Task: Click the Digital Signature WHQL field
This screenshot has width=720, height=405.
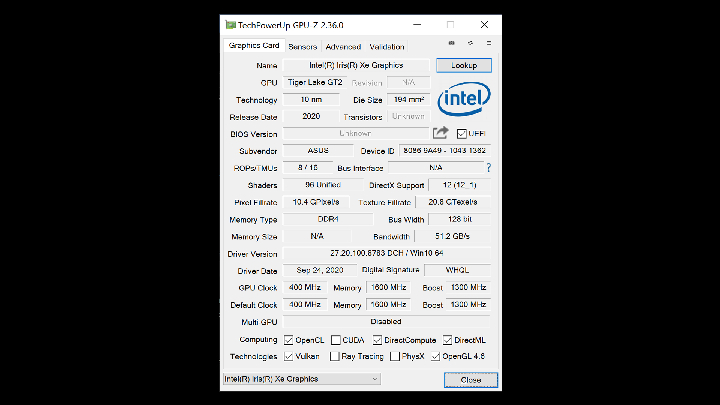Action: [x=457, y=270]
